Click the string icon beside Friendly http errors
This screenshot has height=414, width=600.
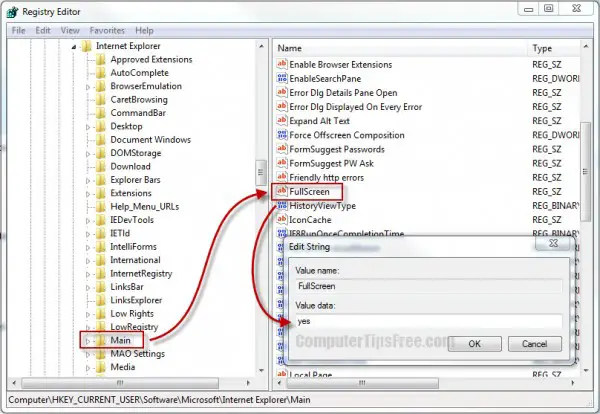[x=282, y=177]
